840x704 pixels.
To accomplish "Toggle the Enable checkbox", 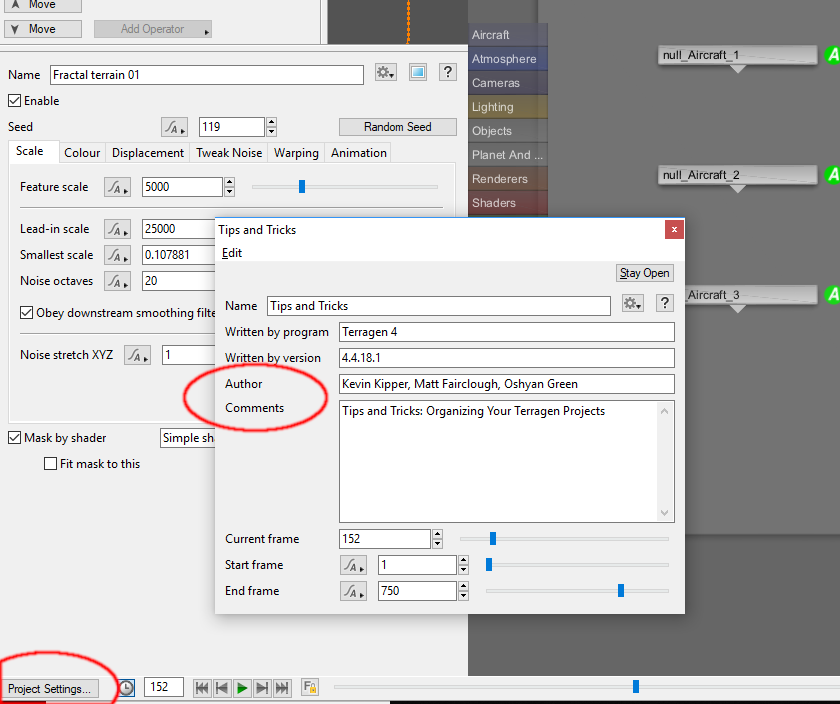I will pos(14,101).
